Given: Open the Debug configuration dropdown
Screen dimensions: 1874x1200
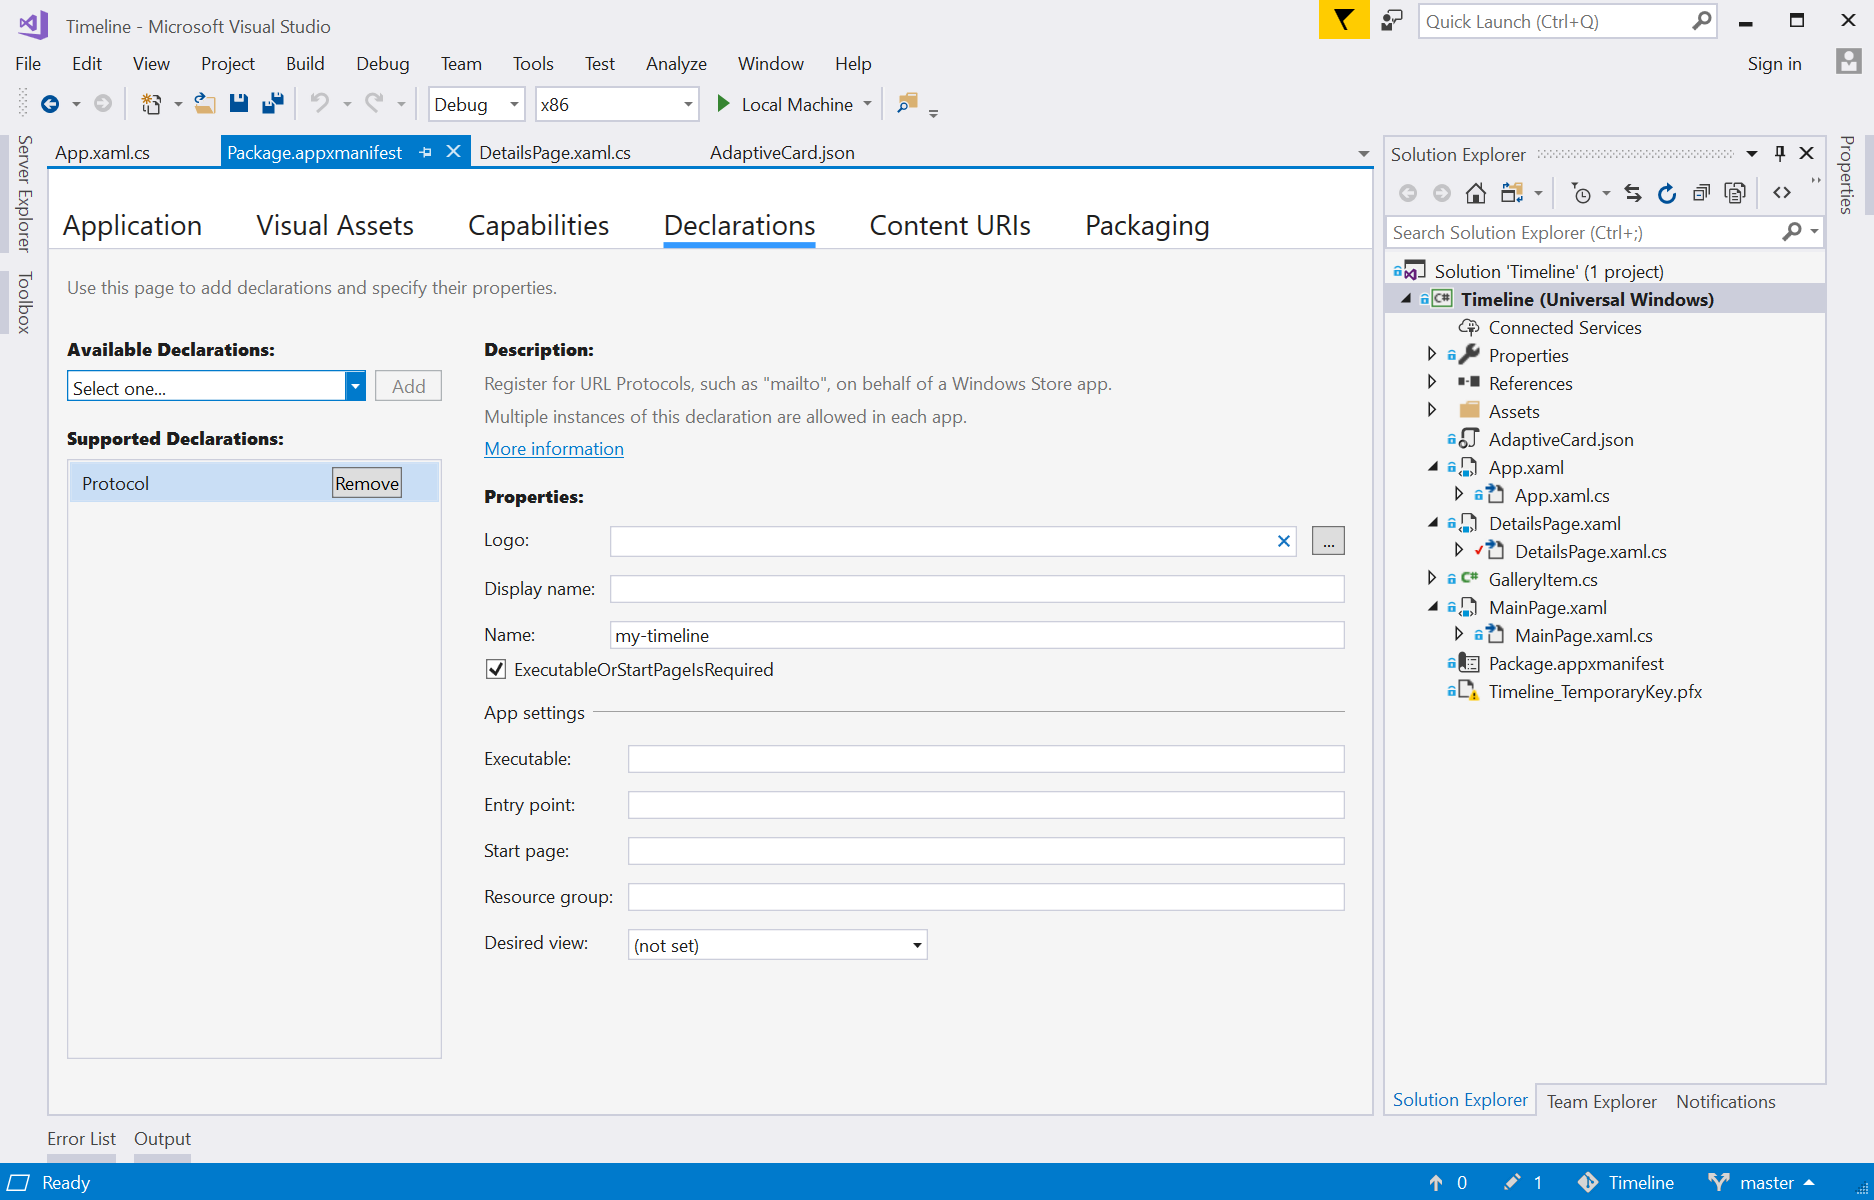Looking at the screenshot, I should pyautogui.click(x=514, y=104).
